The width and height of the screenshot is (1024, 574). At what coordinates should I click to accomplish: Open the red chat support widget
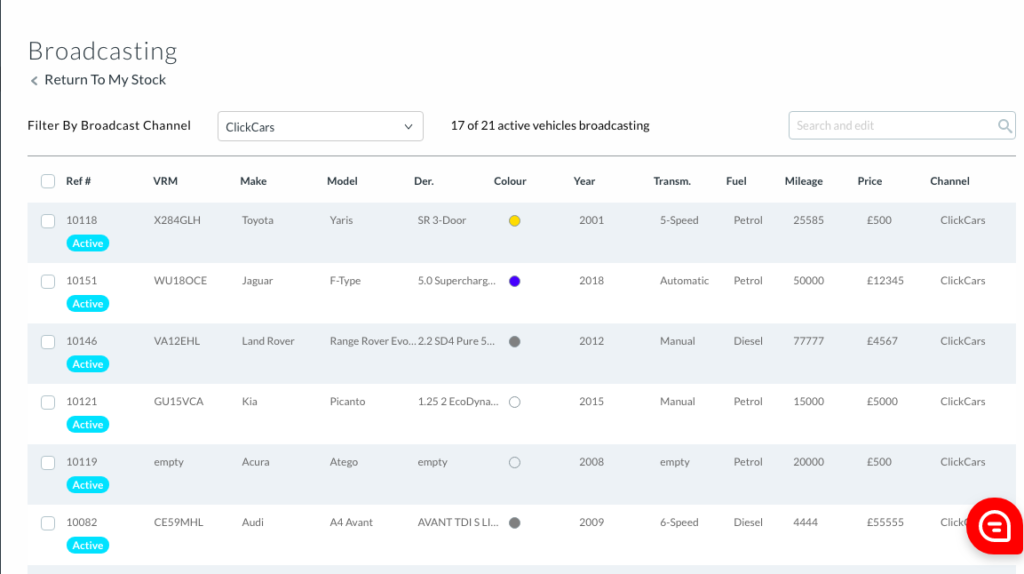coord(994,525)
